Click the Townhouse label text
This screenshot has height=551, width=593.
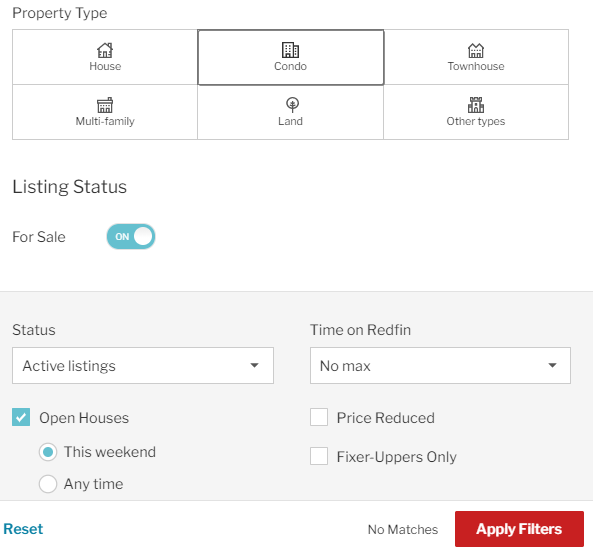[476, 66]
